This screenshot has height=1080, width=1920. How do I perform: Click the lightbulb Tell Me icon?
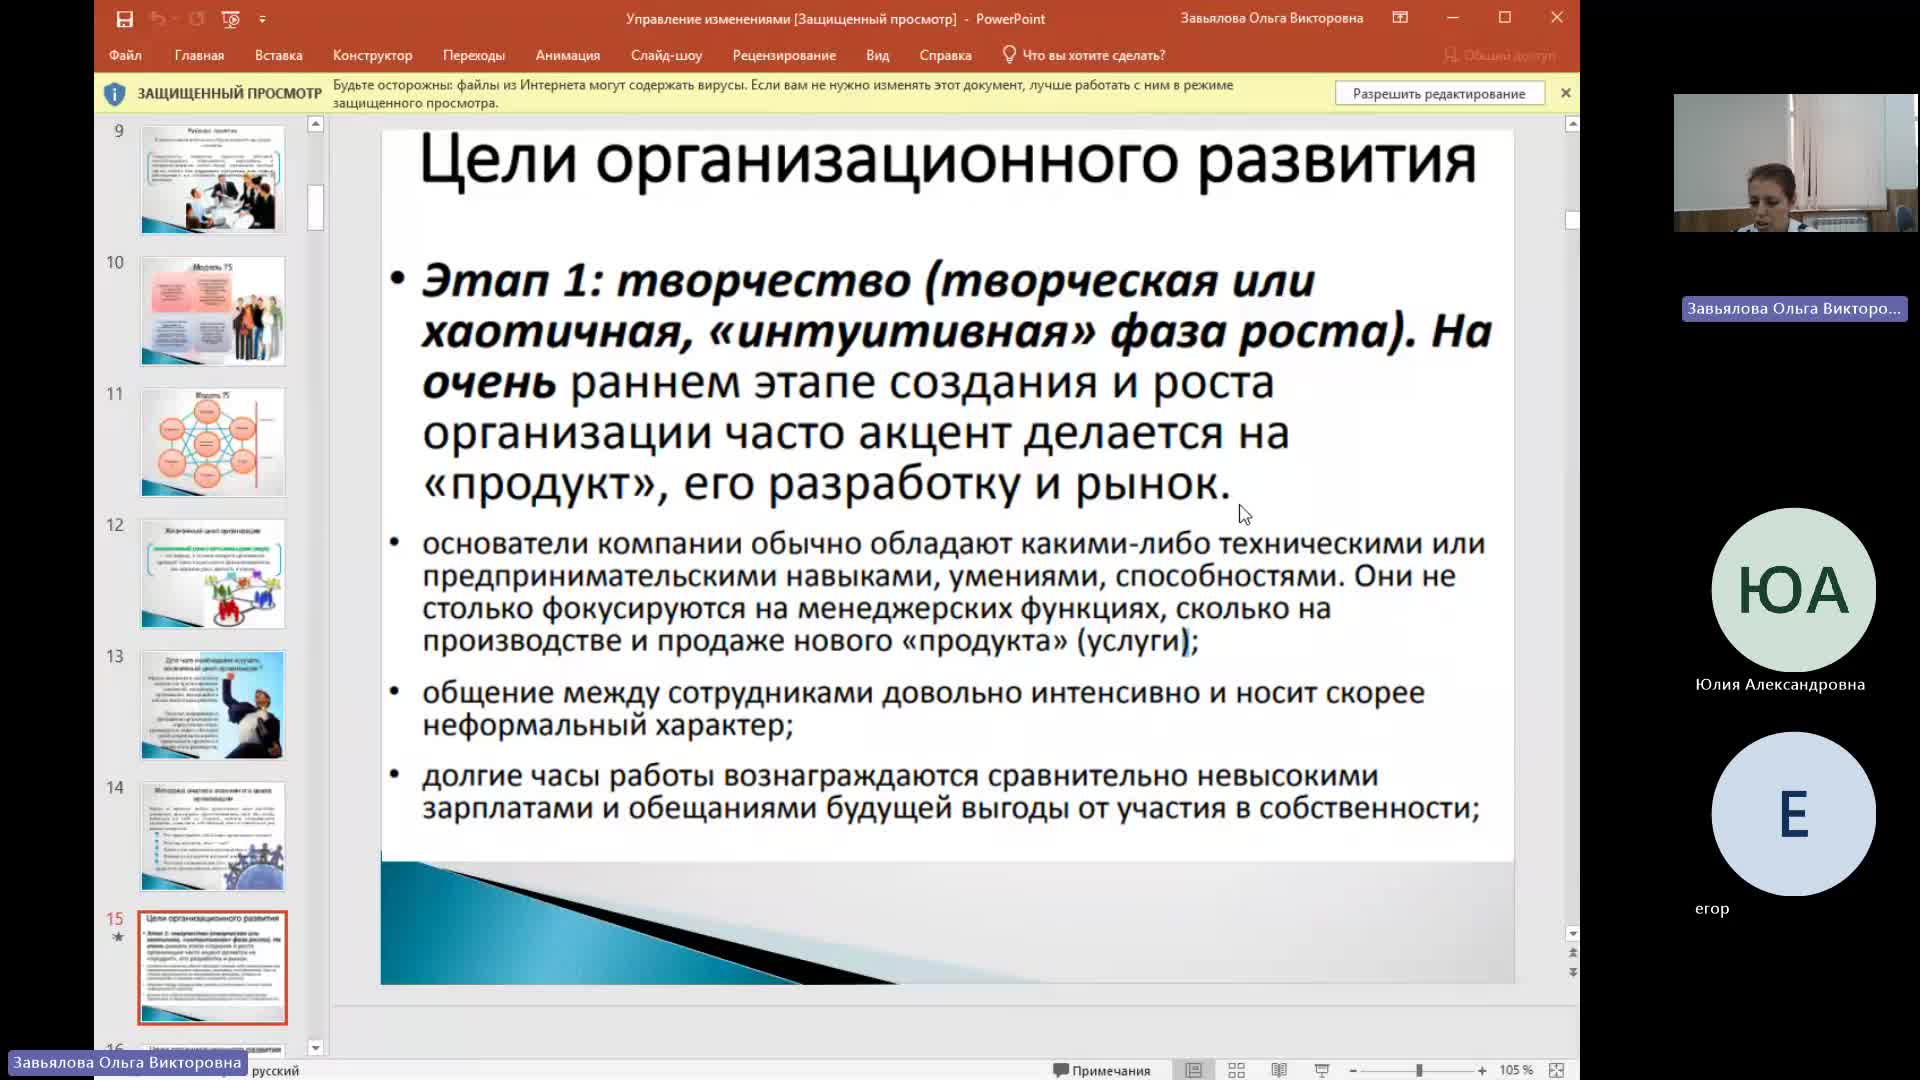1009,54
